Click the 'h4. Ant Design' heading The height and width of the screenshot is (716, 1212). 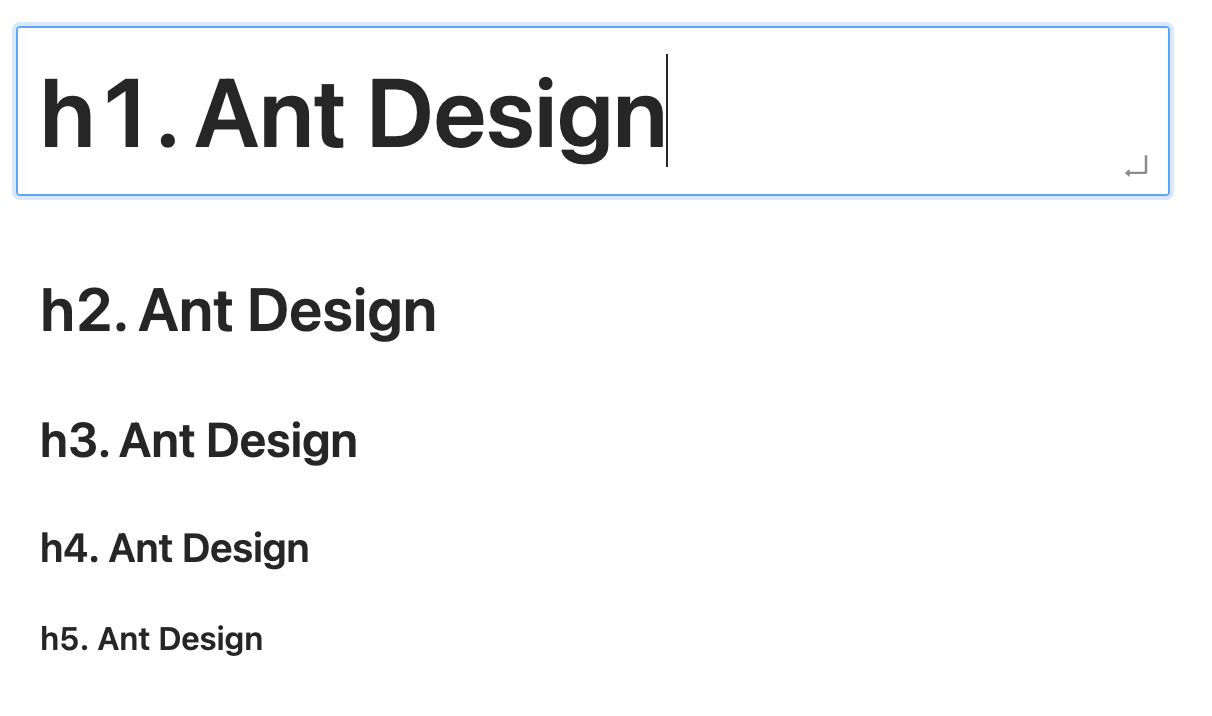tap(174, 547)
